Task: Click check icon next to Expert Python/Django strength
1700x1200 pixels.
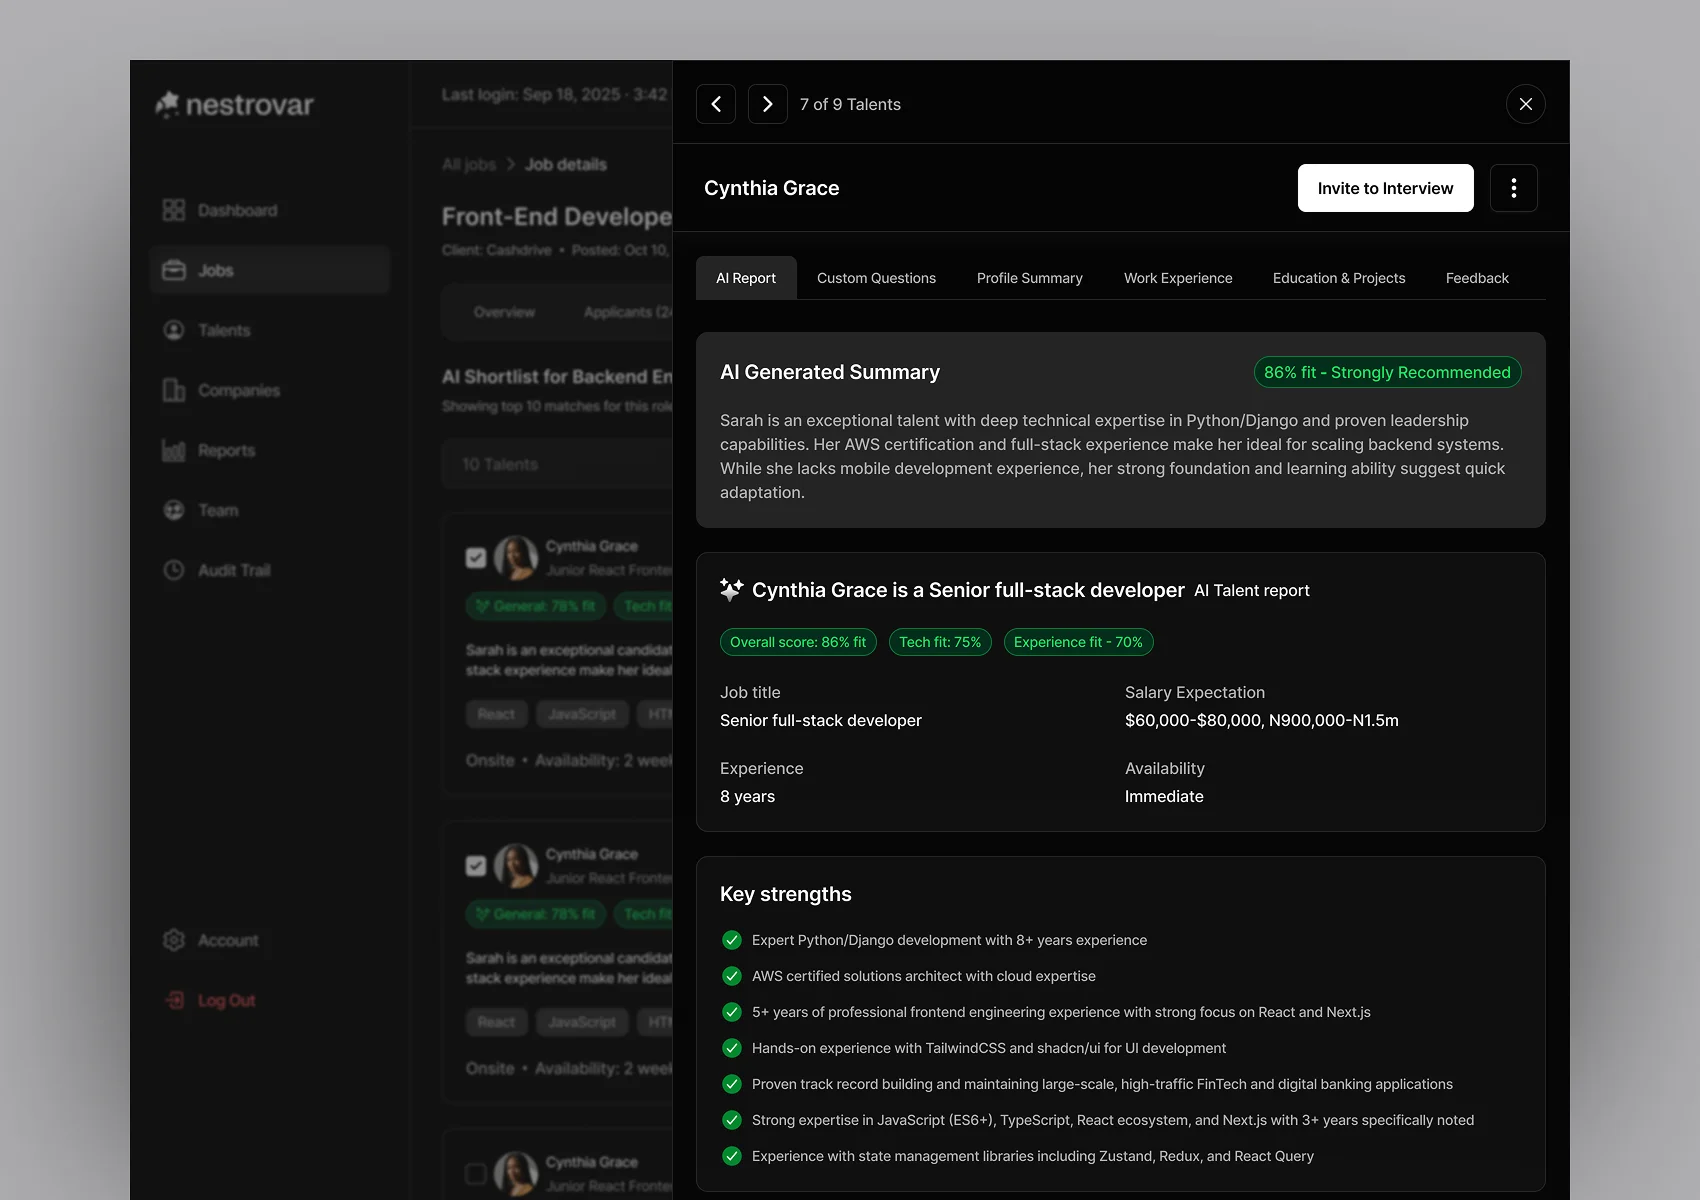Action: [x=732, y=940]
